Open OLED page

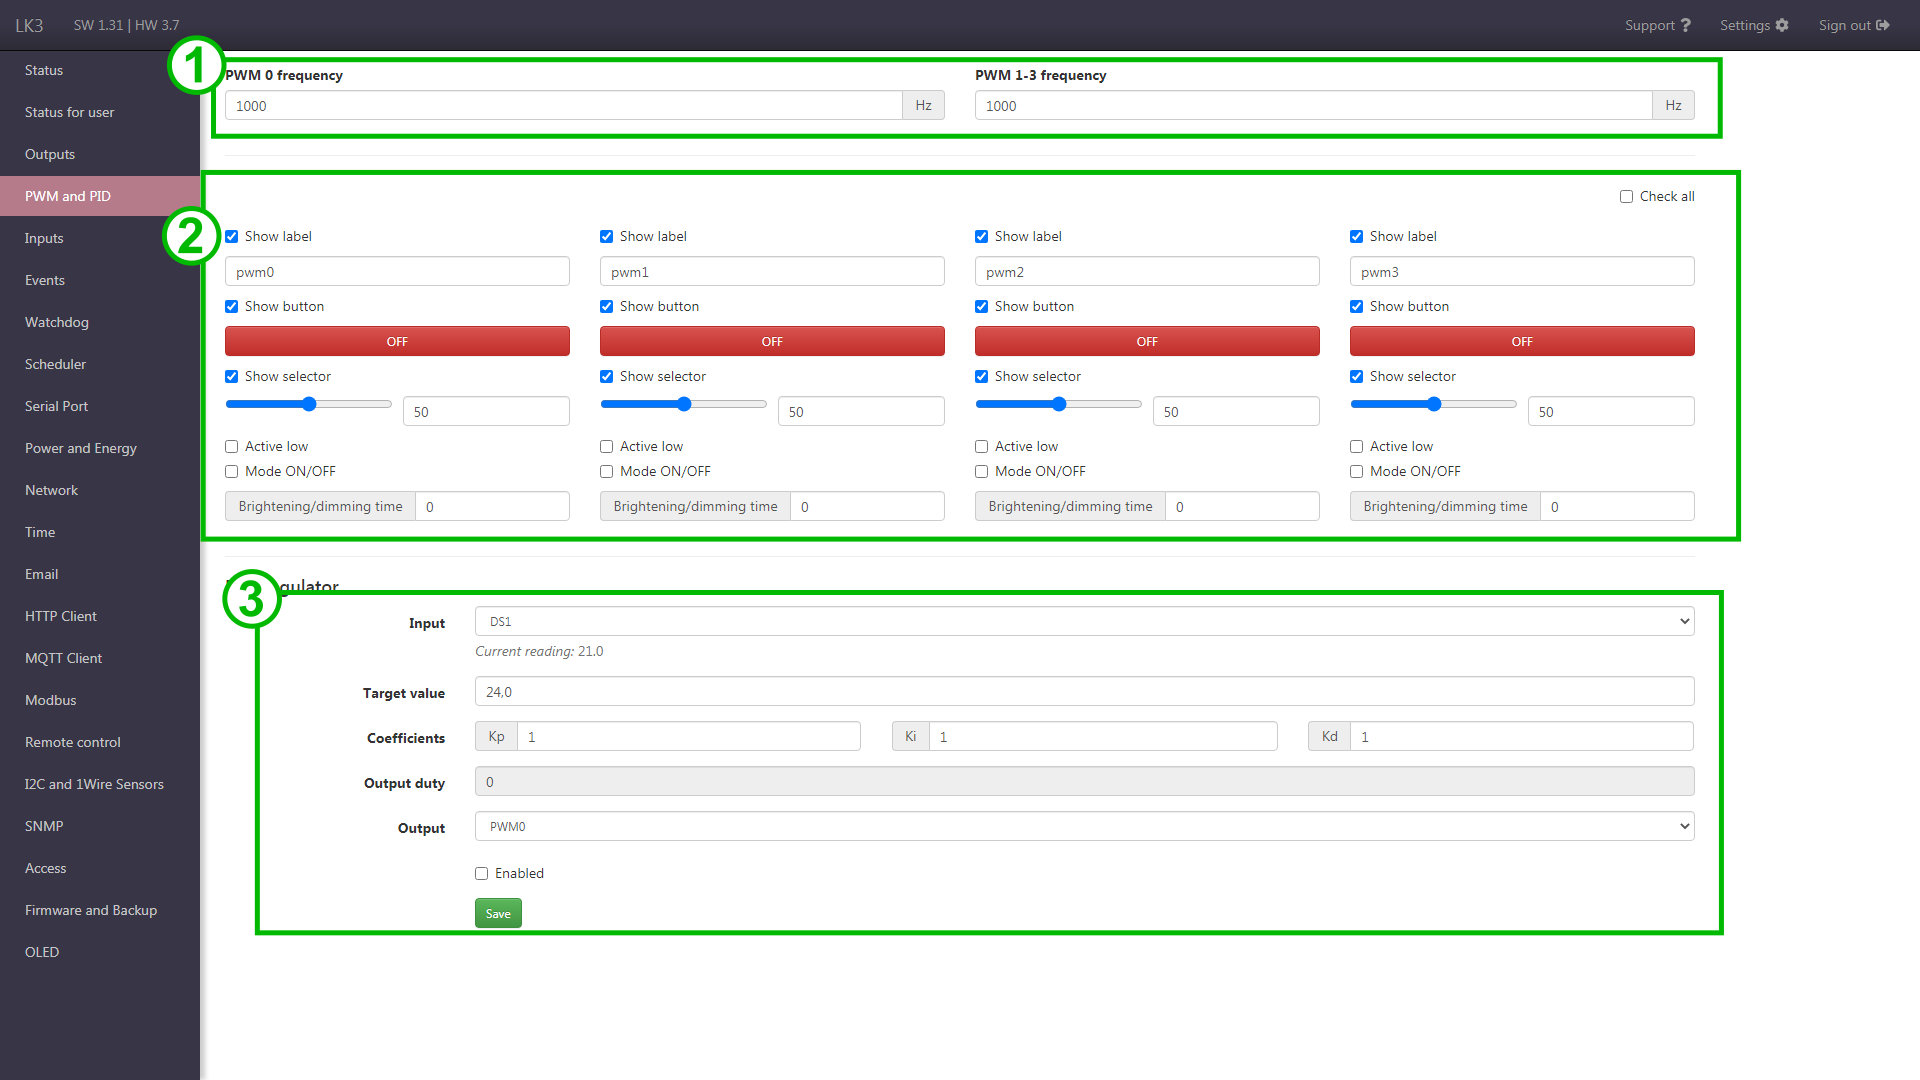pos(100,952)
